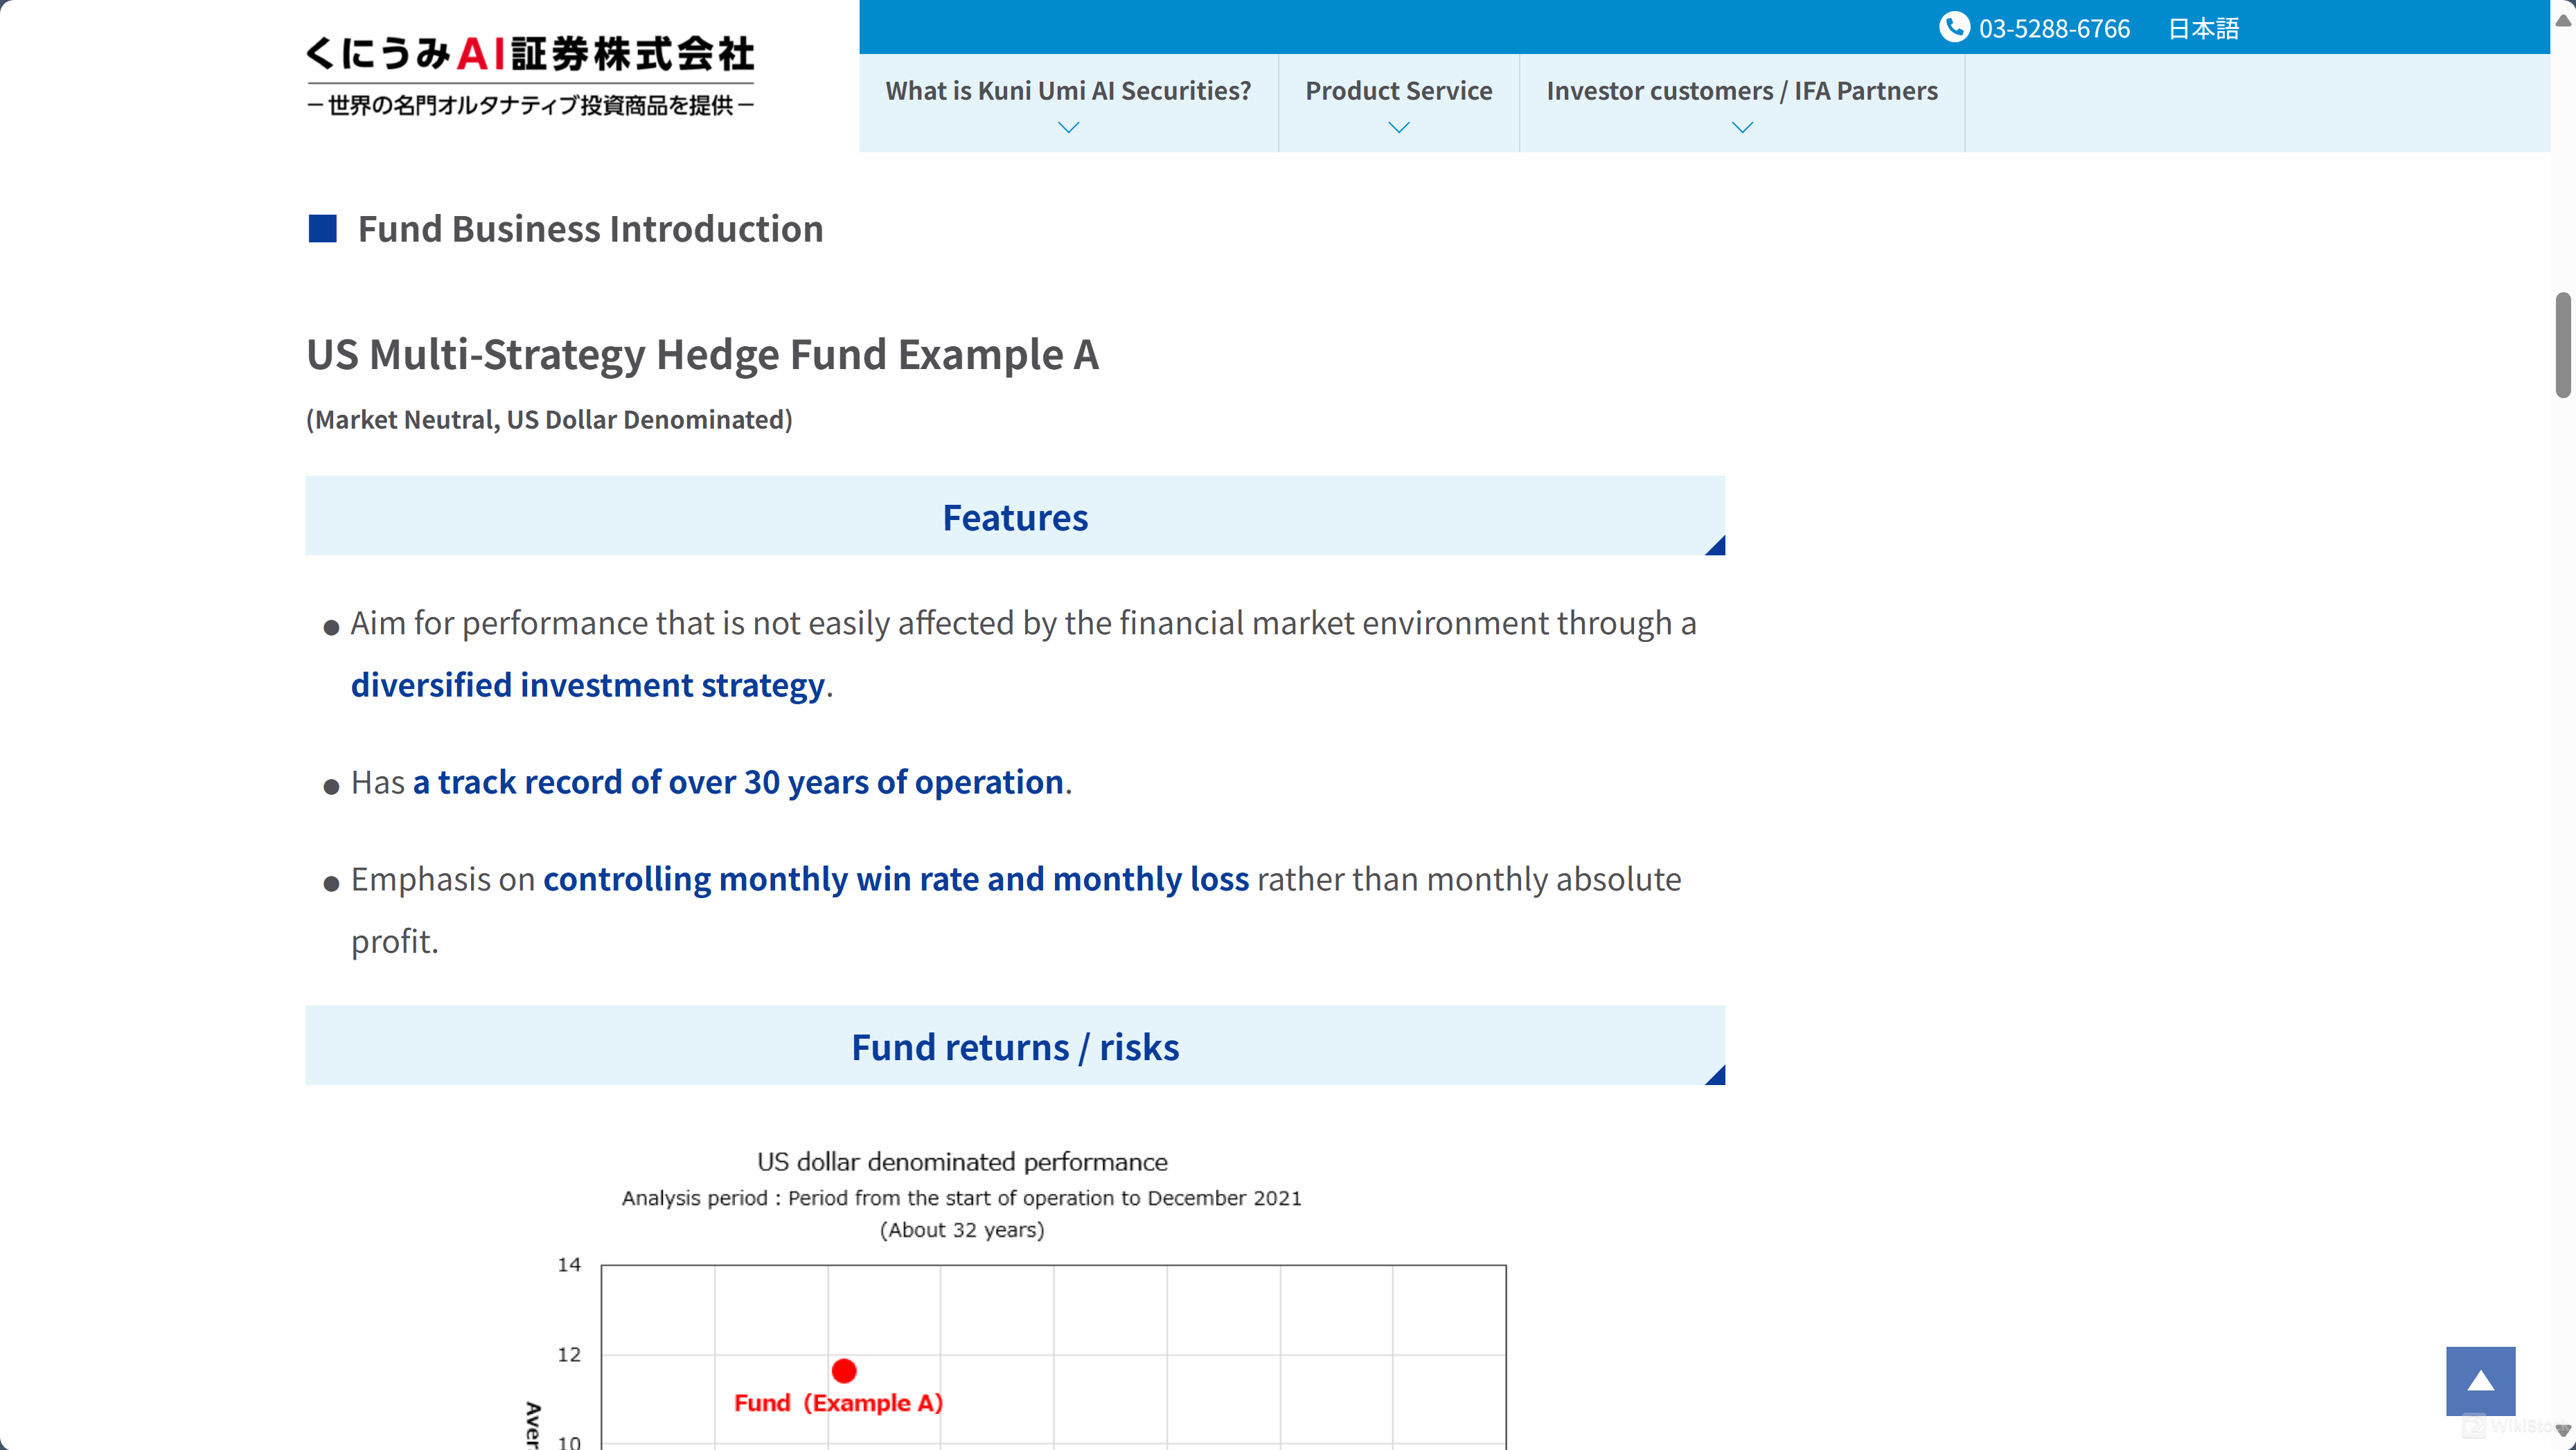Viewport: 2576px width, 1450px height.
Task: Expand the Investor customers / IFA Partners menu
Action: click(x=1741, y=102)
